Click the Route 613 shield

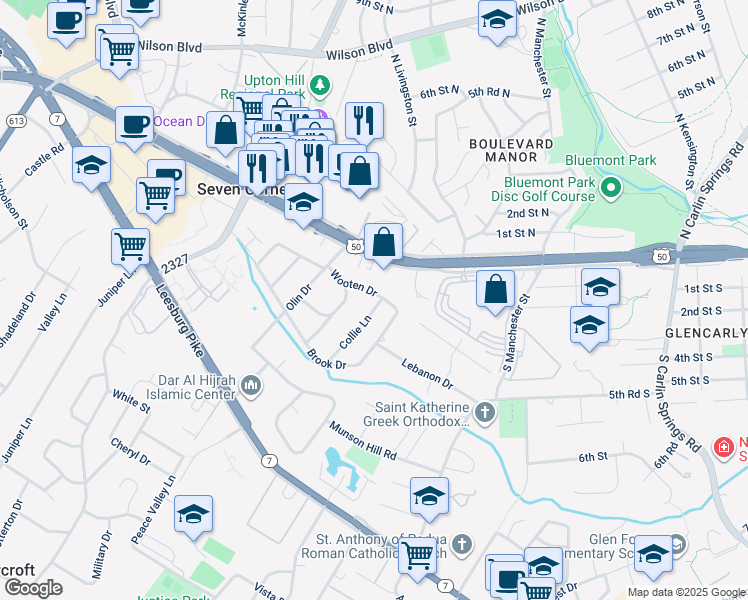[16, 121]
